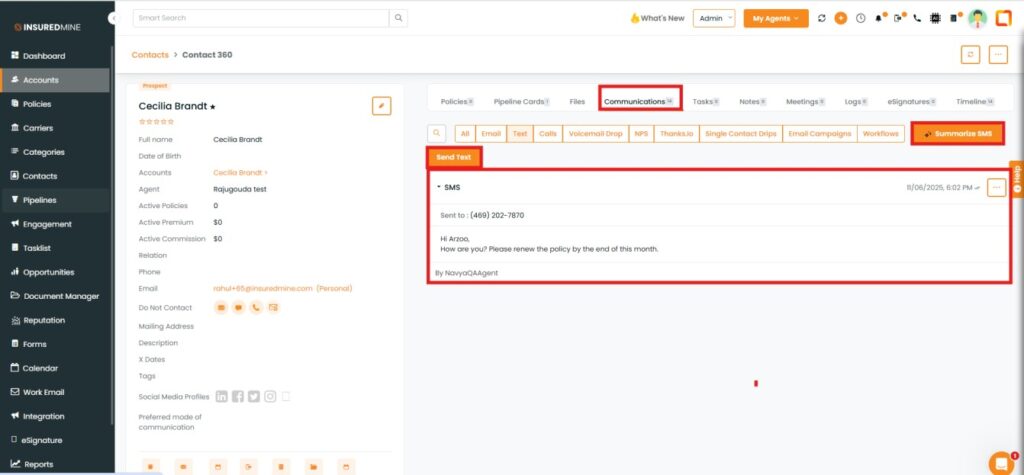Select the Text communication filter
This screenshot has width=1024, height=475.
click(x=519, y=133)
